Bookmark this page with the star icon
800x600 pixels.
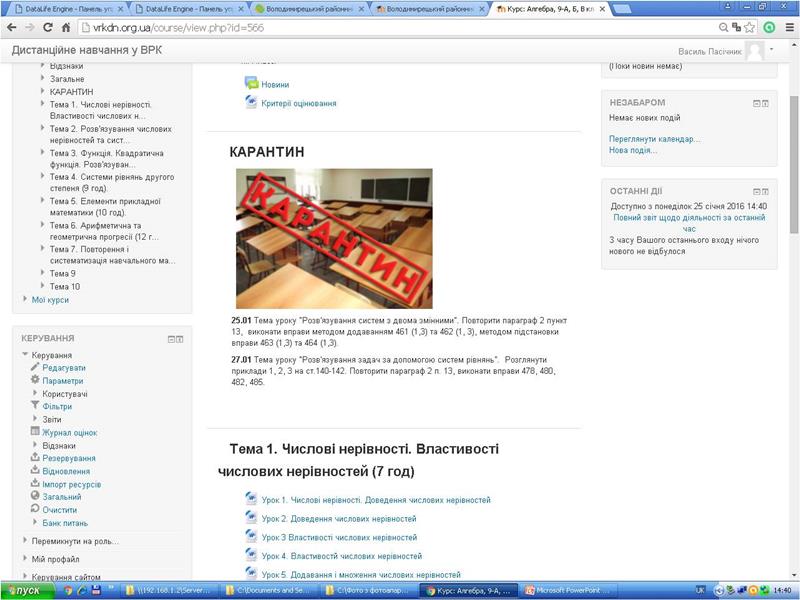coord(749,28)
